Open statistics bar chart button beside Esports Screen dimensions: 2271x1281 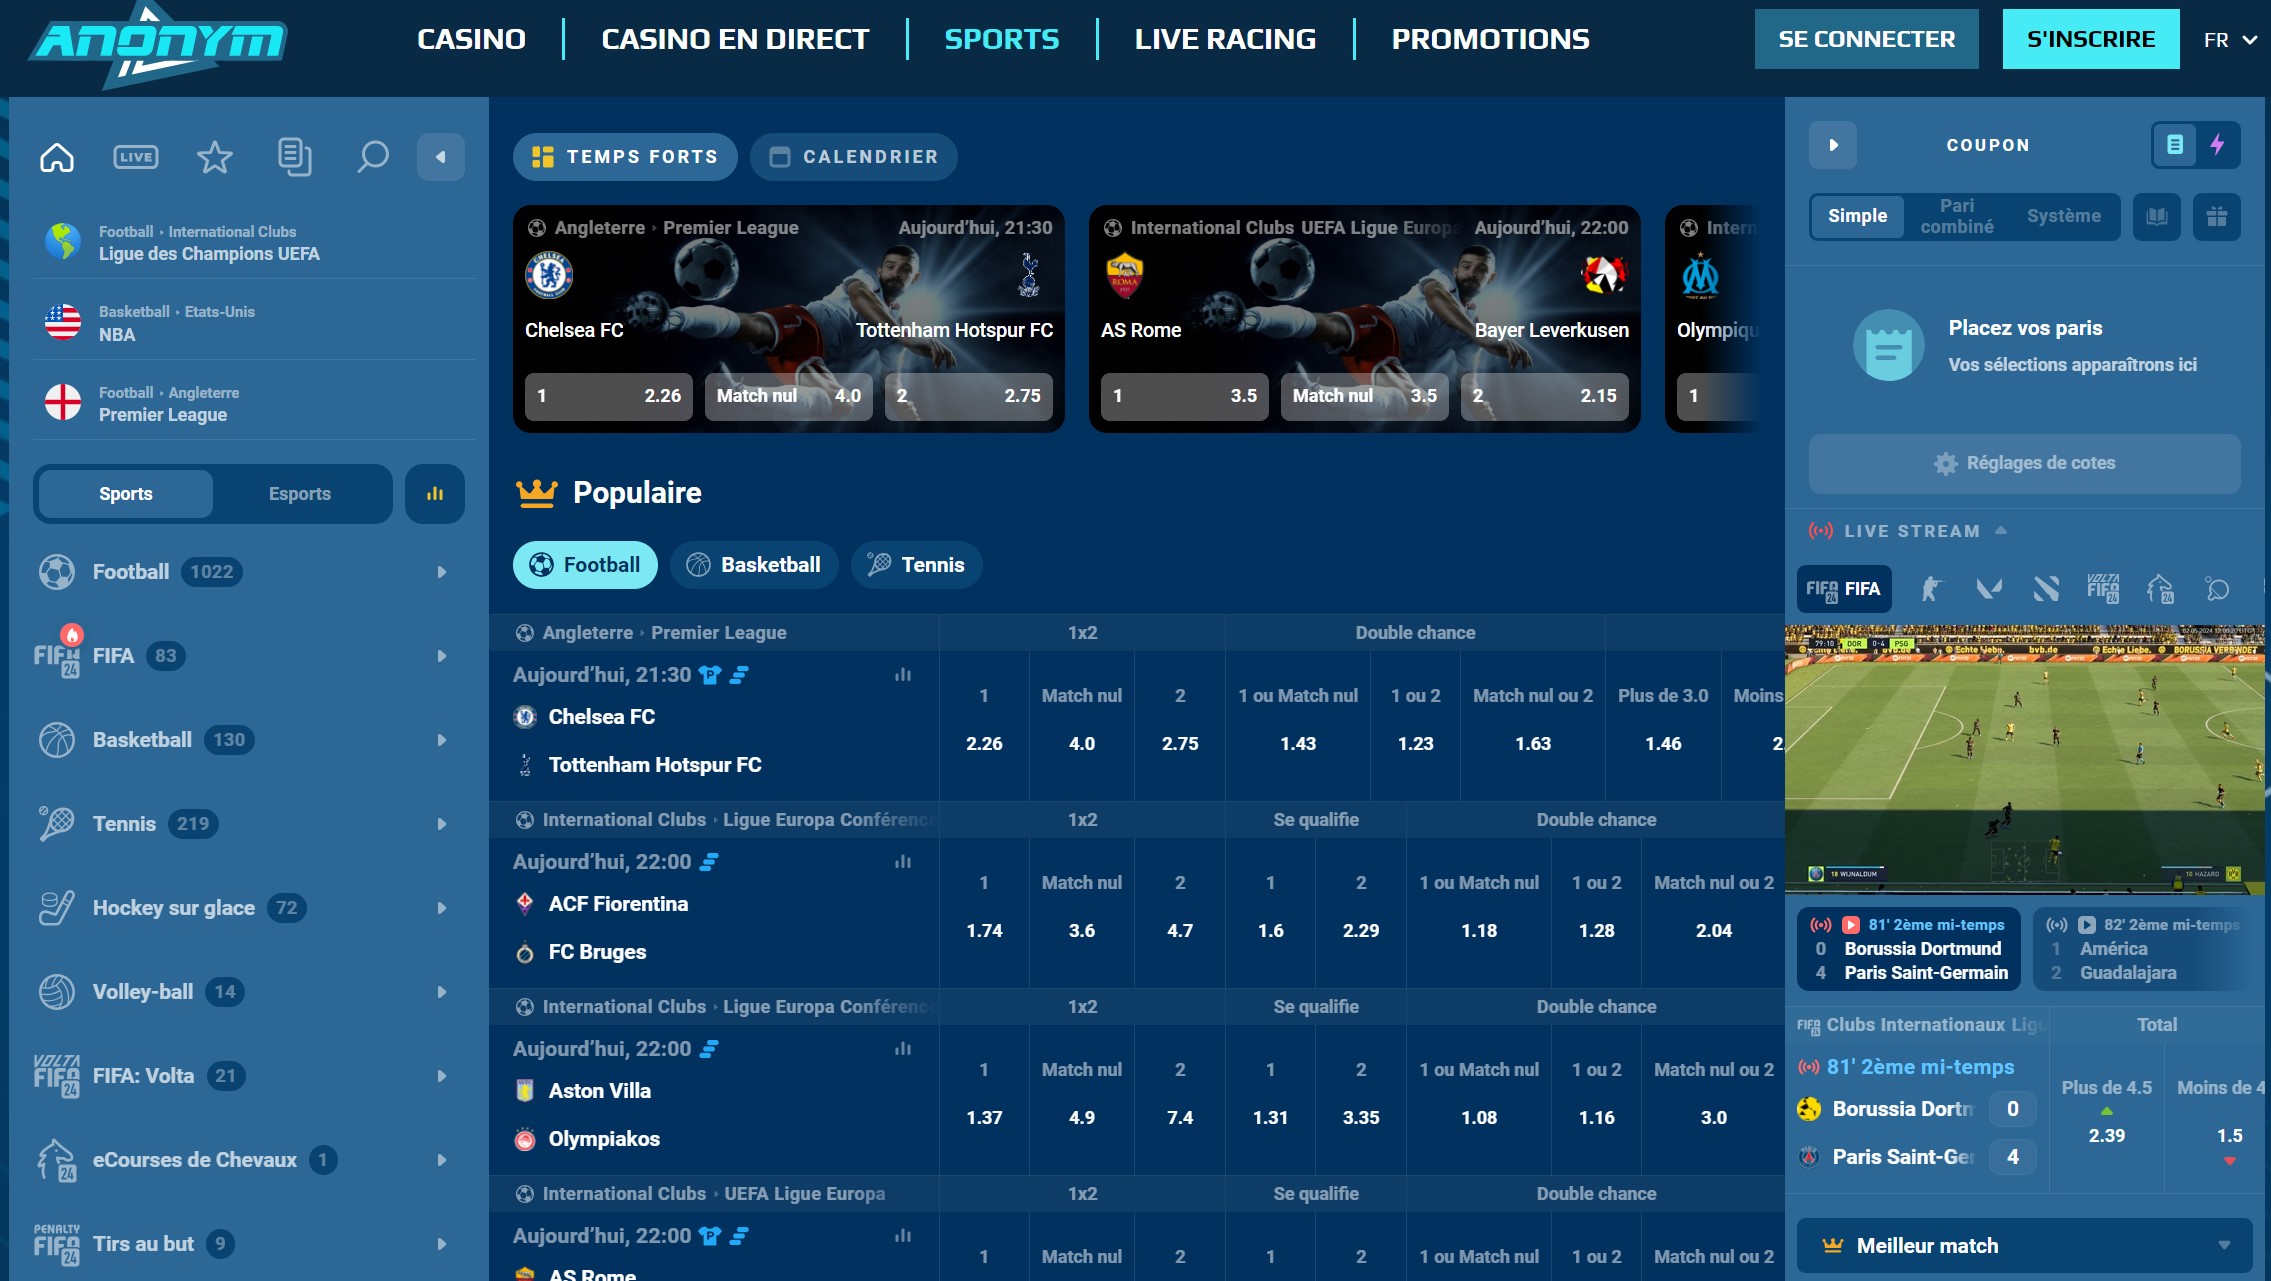click(435, 494)
